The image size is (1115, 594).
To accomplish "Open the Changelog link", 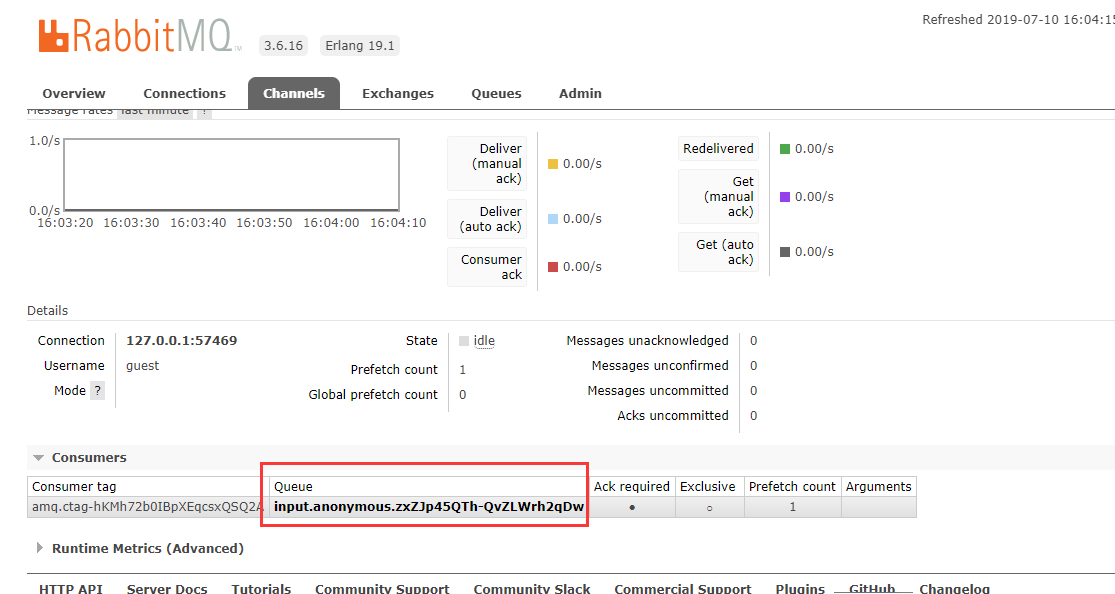I will tap(954, 588).
